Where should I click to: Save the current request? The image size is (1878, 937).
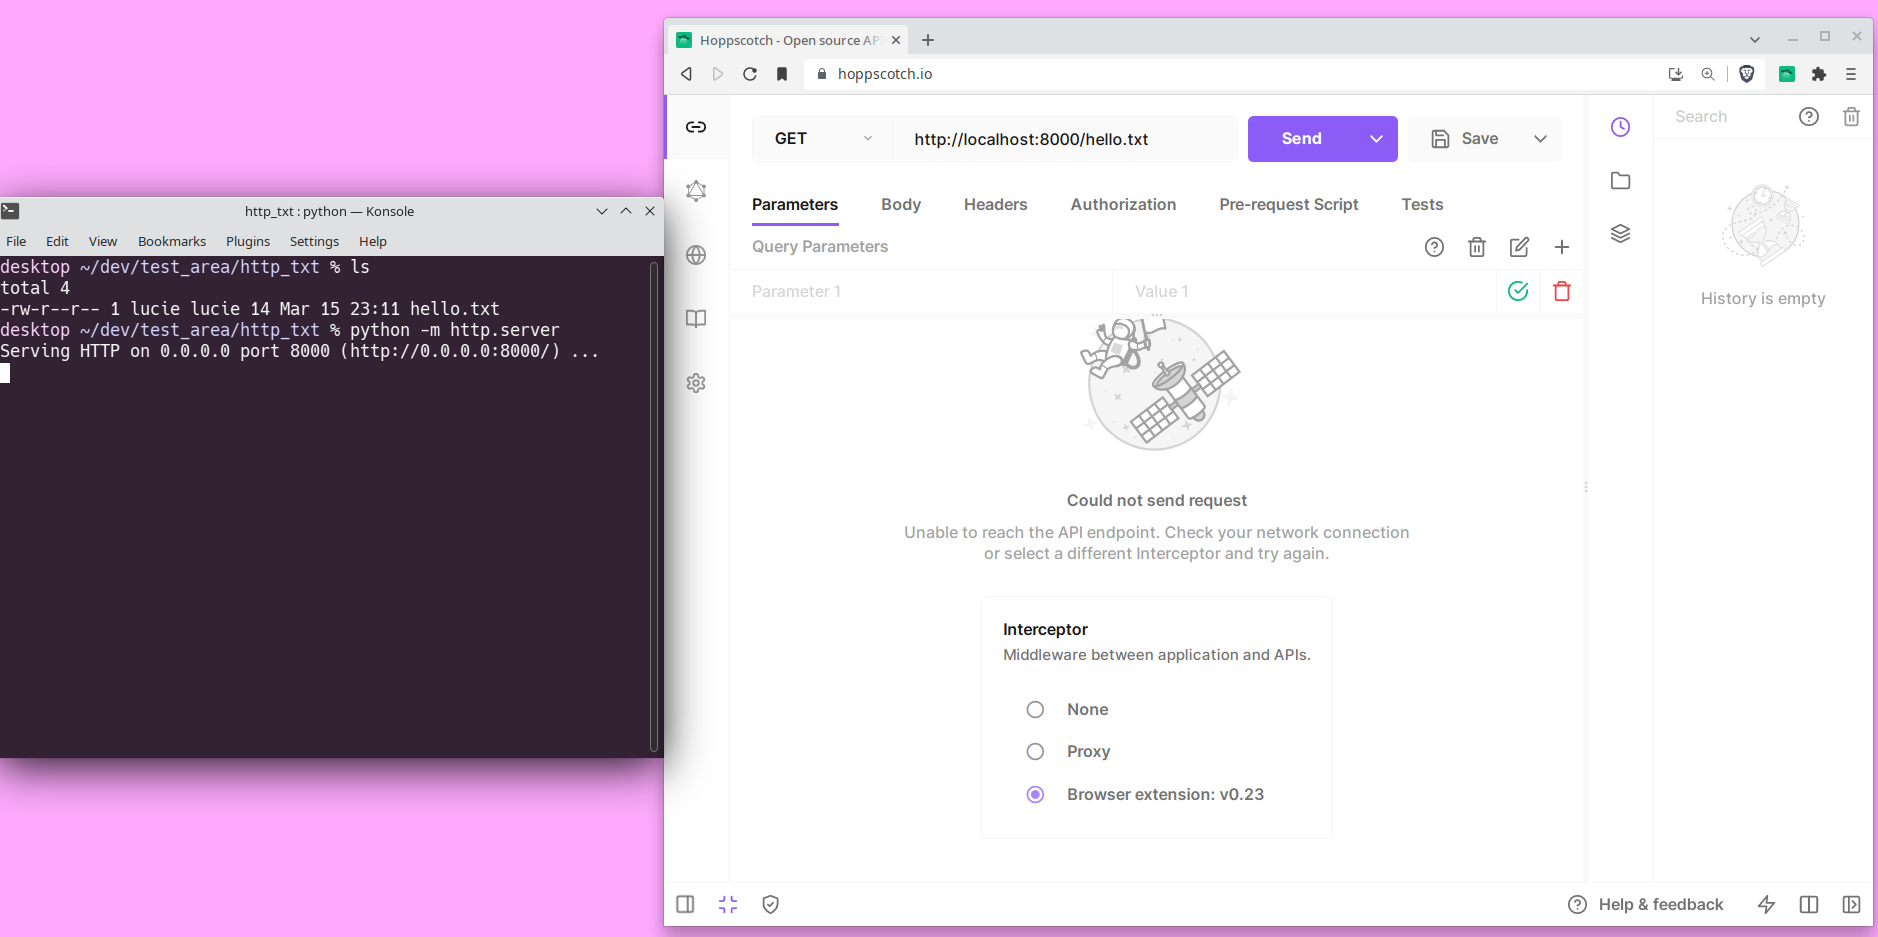click(1464, 139)
